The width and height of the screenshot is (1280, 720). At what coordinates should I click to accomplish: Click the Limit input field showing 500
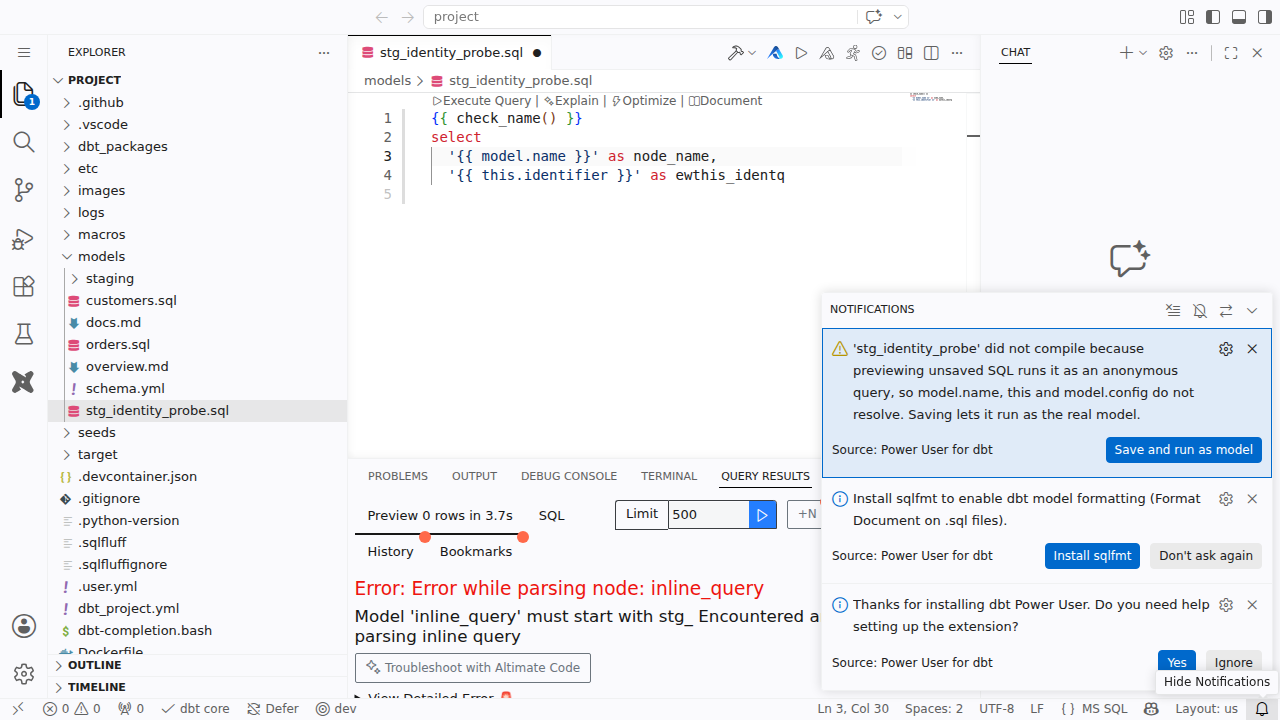pos(709,515)
